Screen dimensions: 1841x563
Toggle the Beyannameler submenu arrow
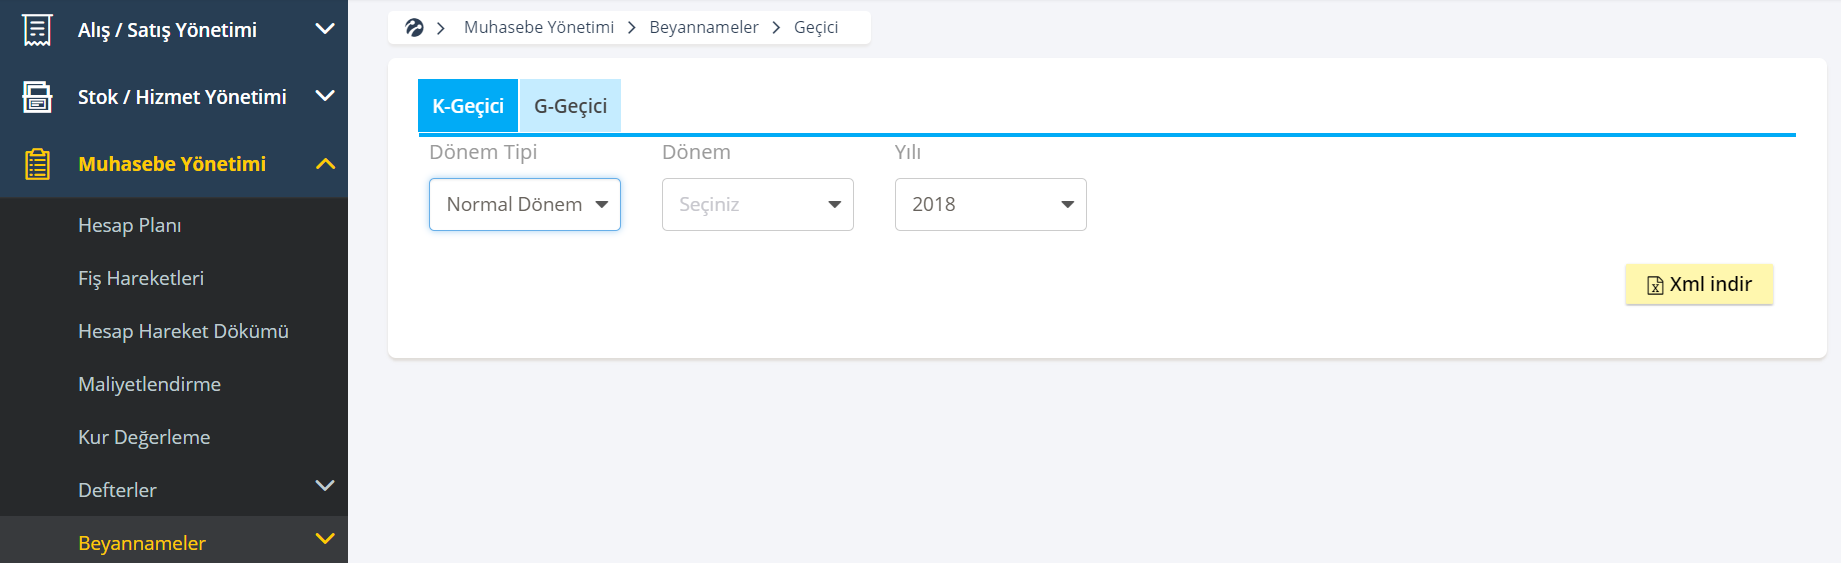click(x=325, y=539)
